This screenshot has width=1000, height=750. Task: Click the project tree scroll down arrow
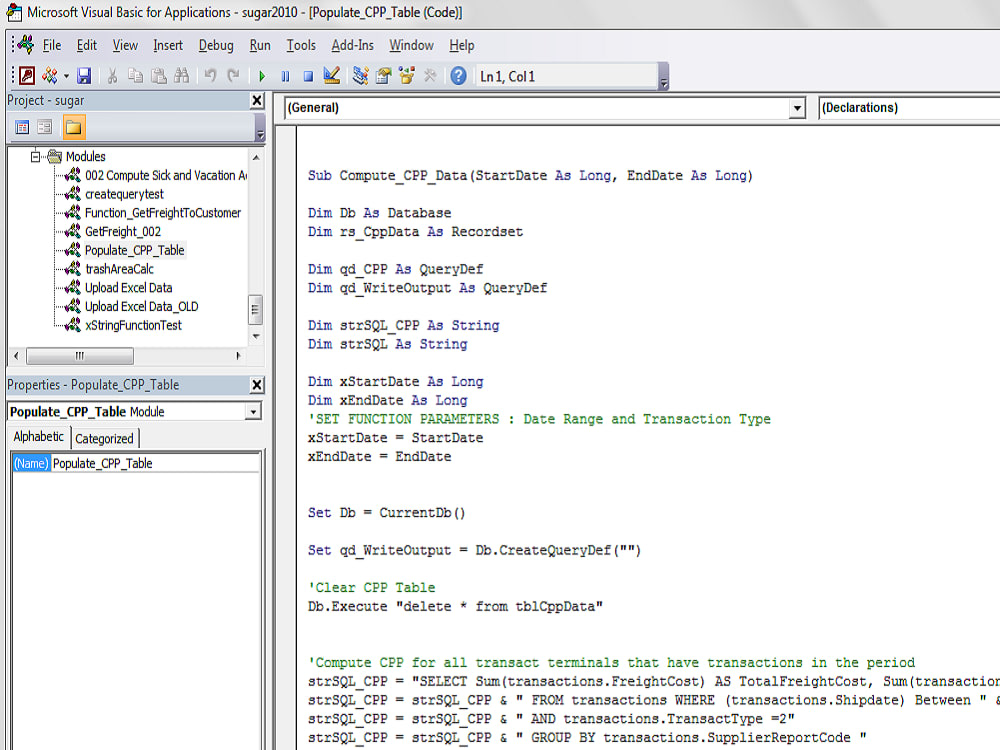click(256, 336)
